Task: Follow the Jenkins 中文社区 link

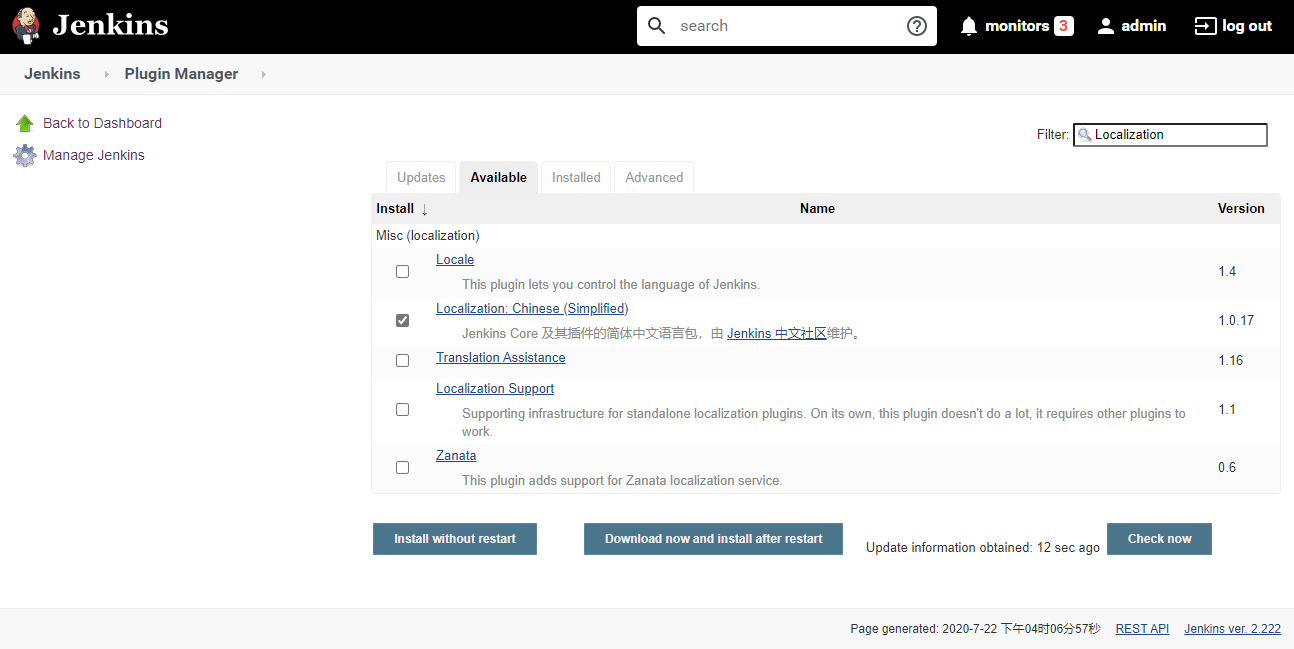Action: coord(777,334)
